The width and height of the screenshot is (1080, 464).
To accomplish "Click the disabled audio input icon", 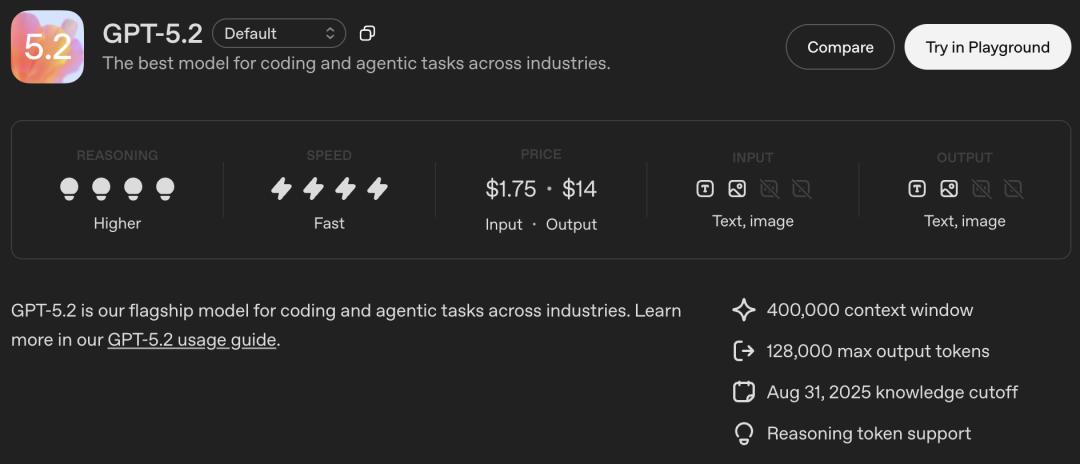I will [x=769, y=189].
